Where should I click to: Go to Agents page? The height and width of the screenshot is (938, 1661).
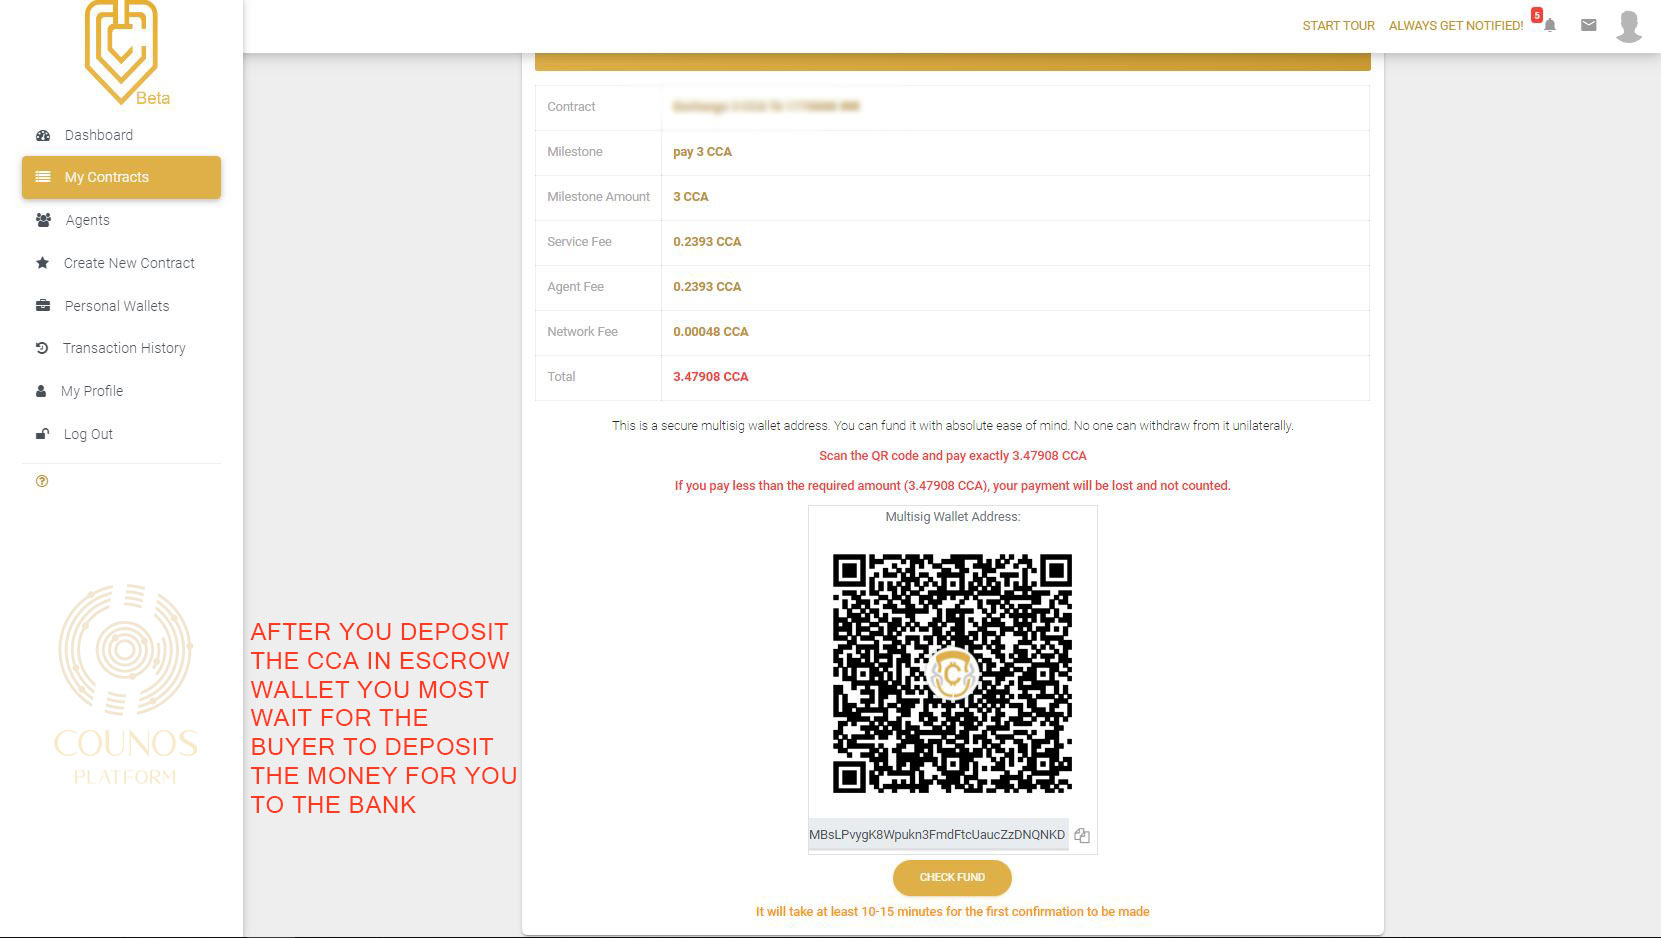tap(121, 220)
